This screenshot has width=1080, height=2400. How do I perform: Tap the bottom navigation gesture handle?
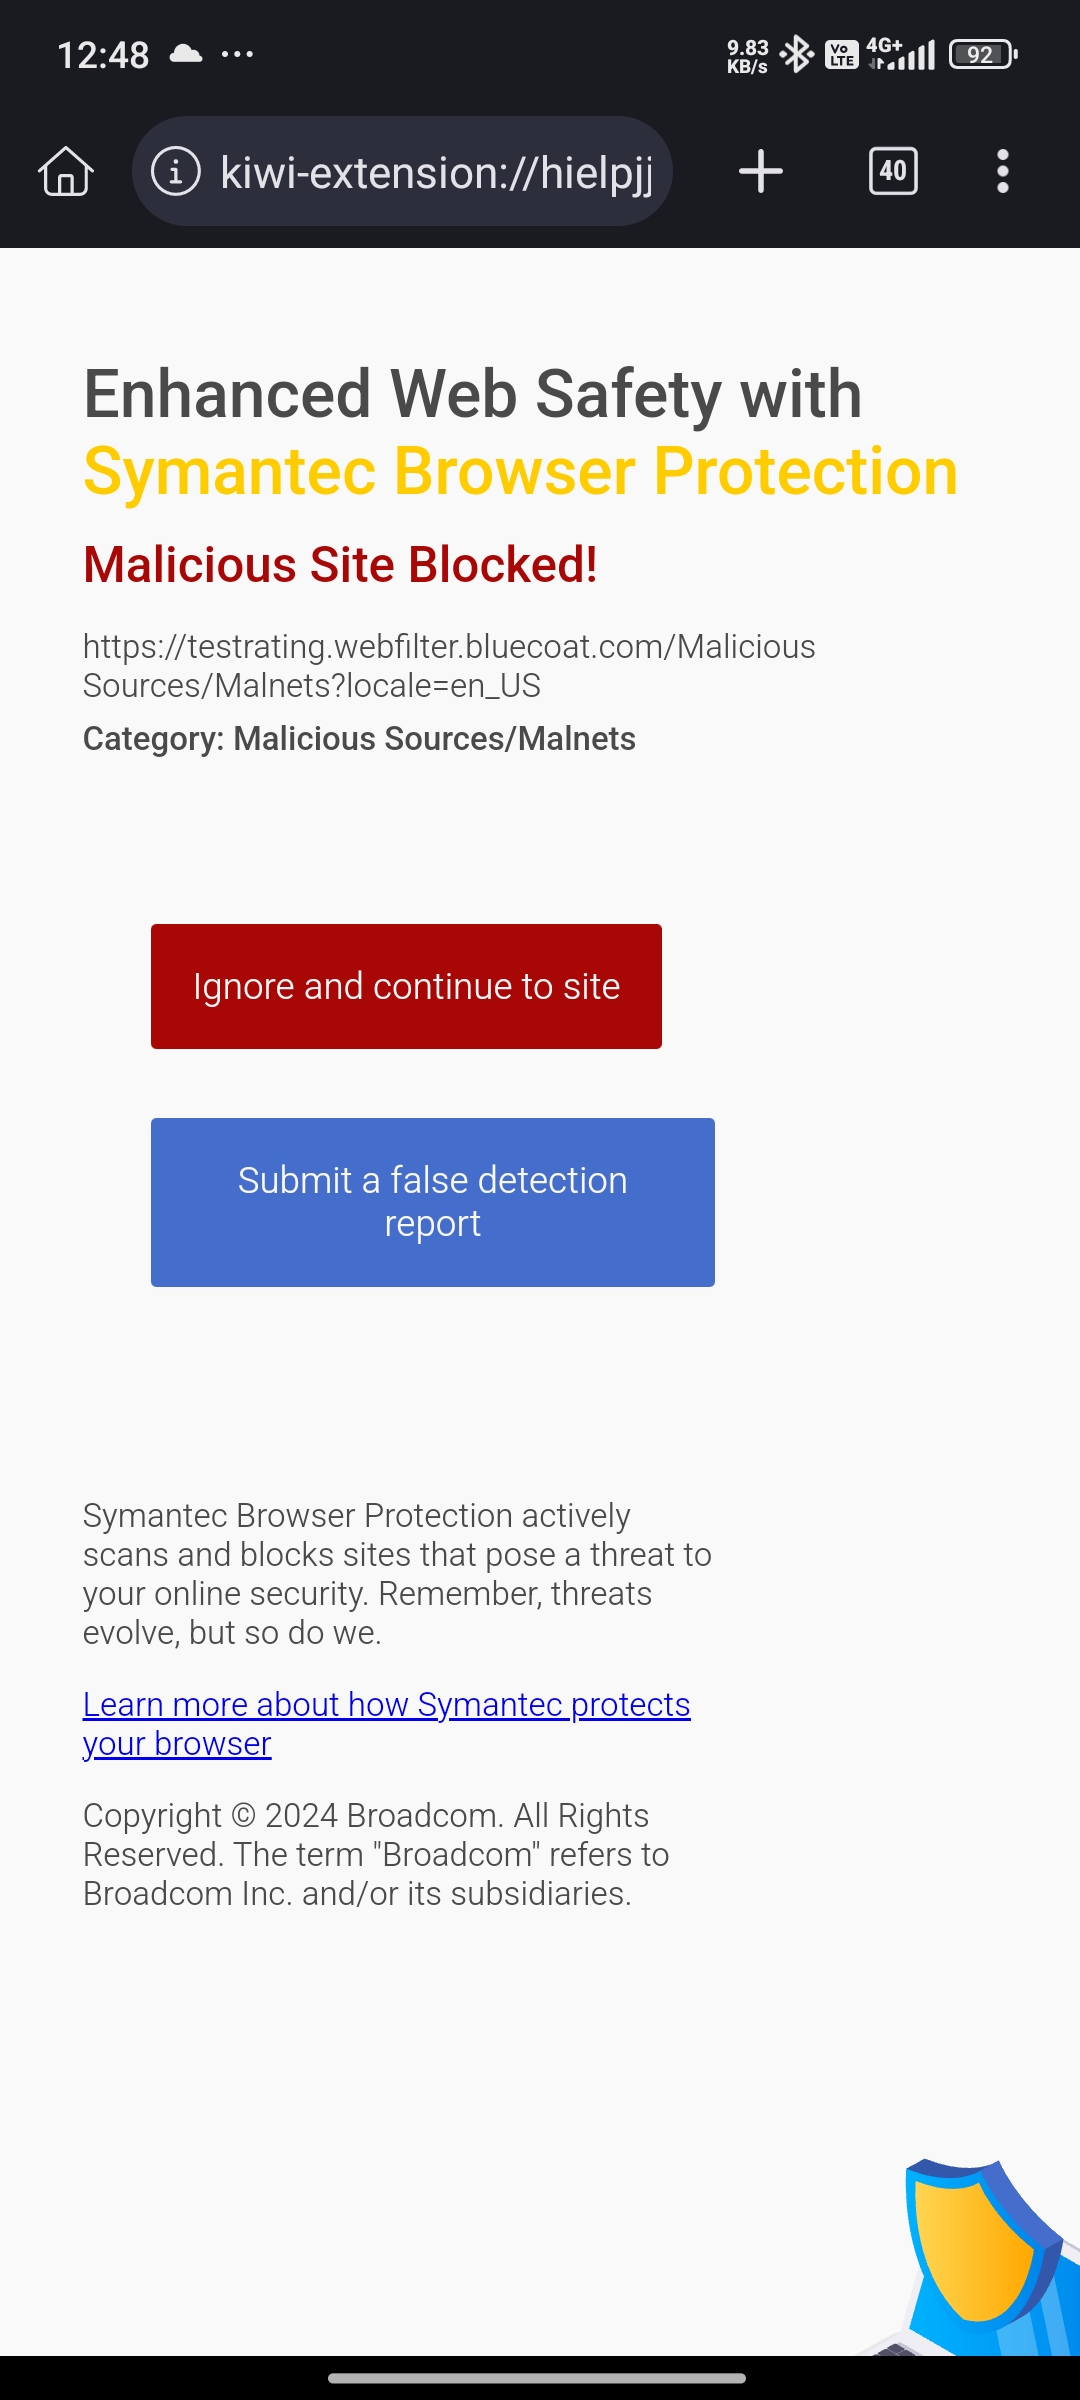pyautogui.click(x=537, y=2378)
